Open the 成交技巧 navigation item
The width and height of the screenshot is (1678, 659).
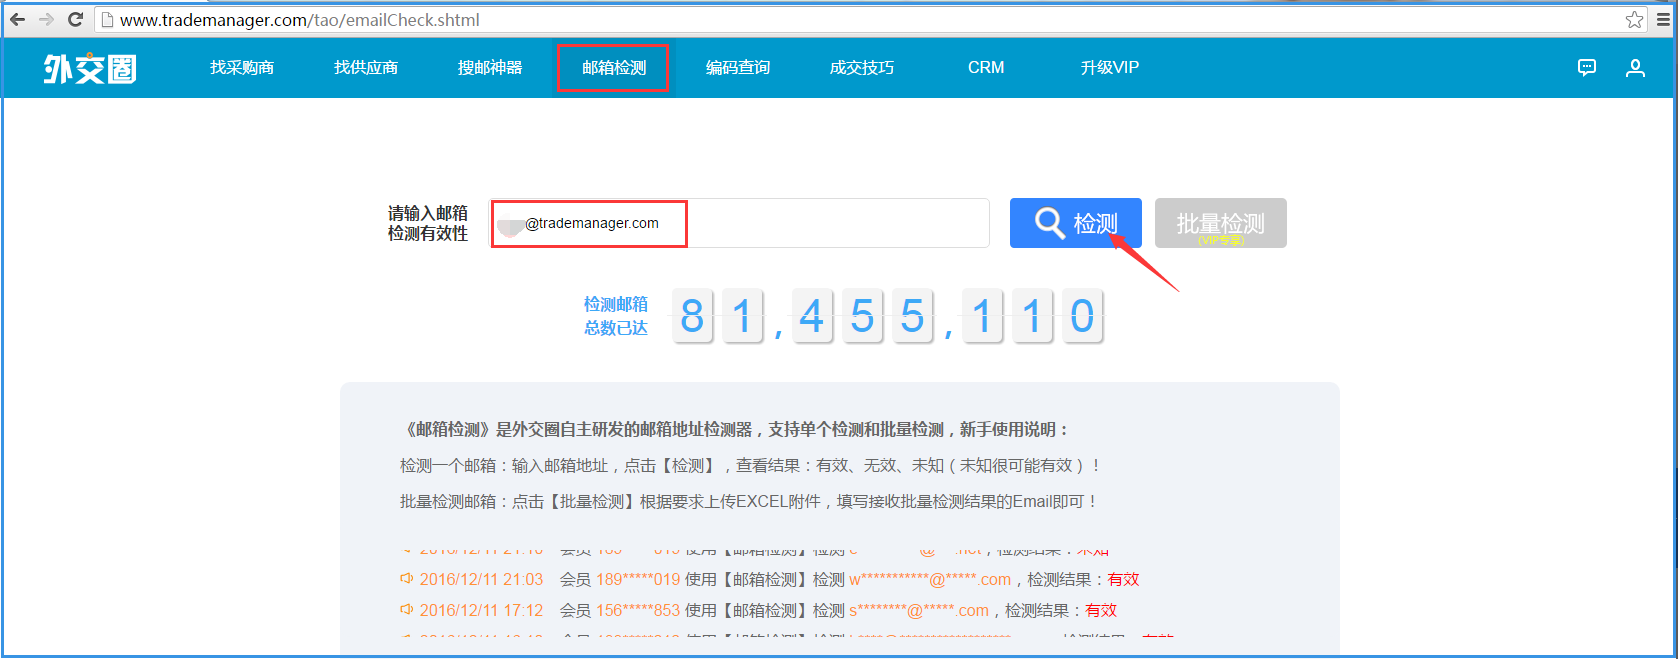point(862,68)
